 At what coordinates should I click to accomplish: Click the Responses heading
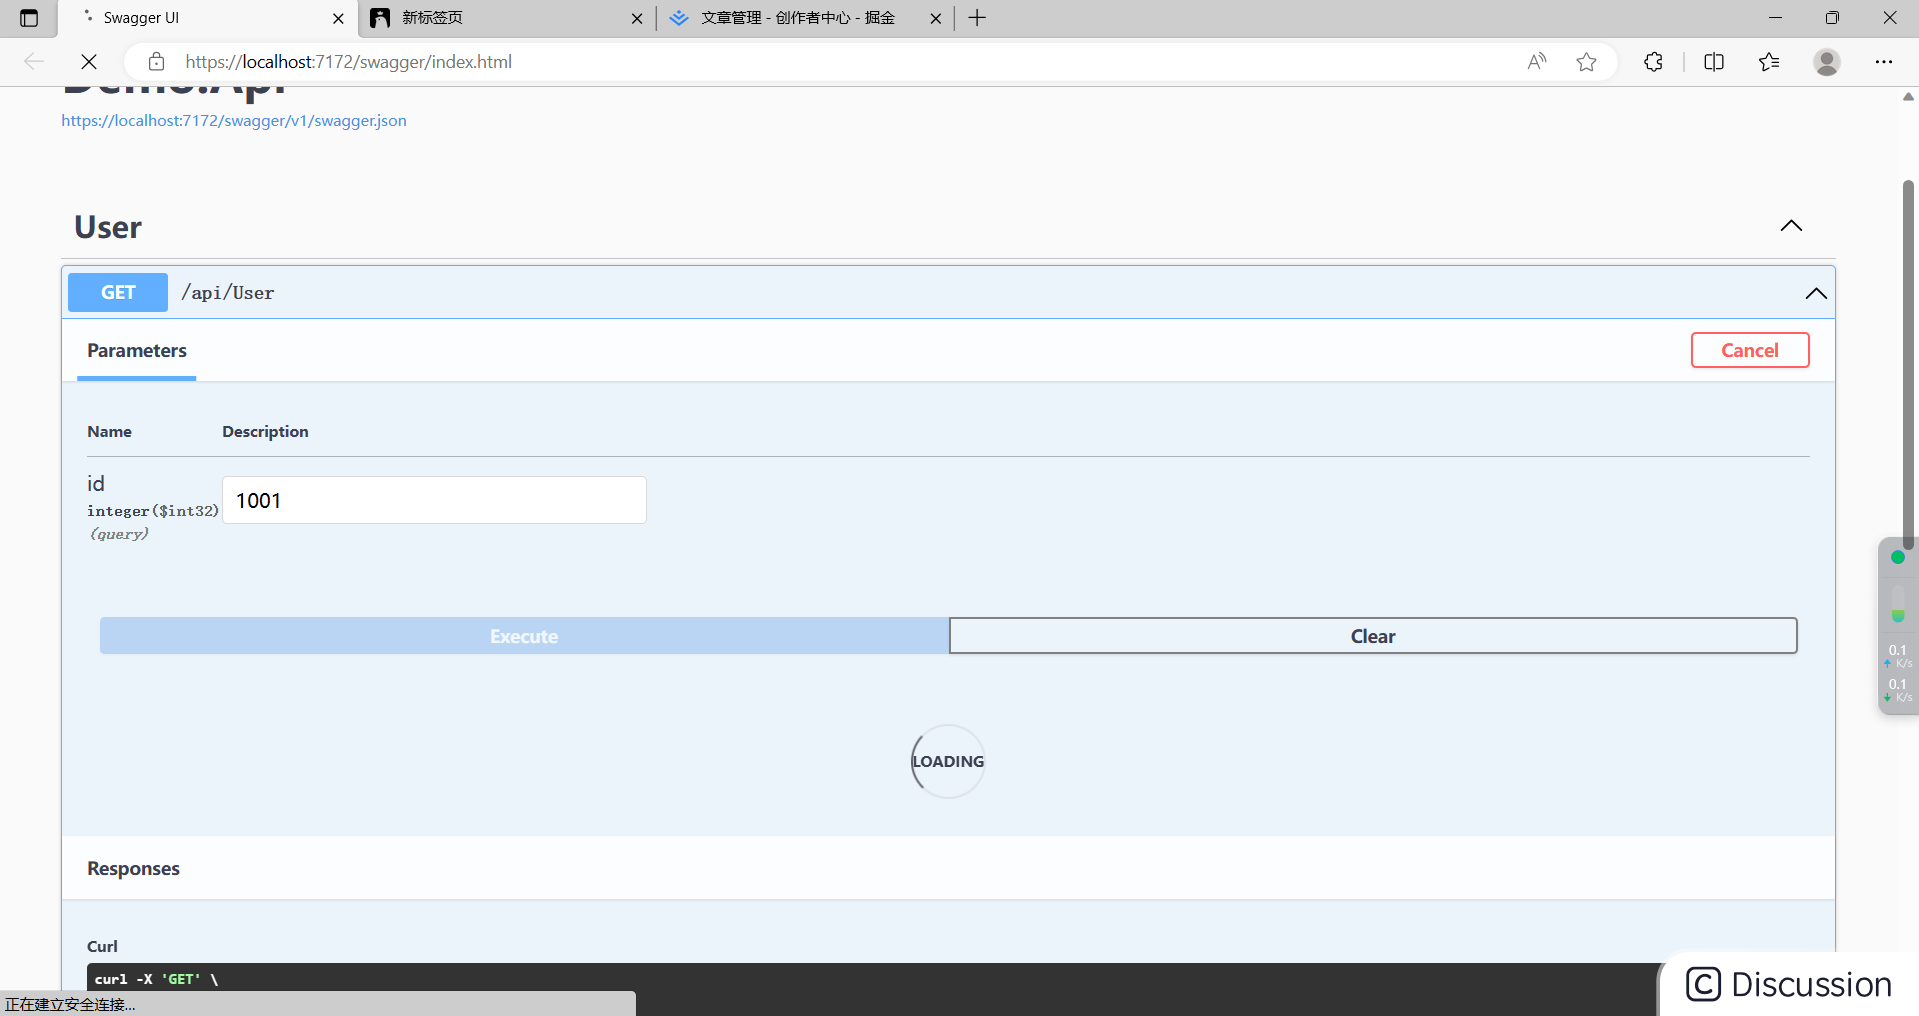tap(133, 868)
